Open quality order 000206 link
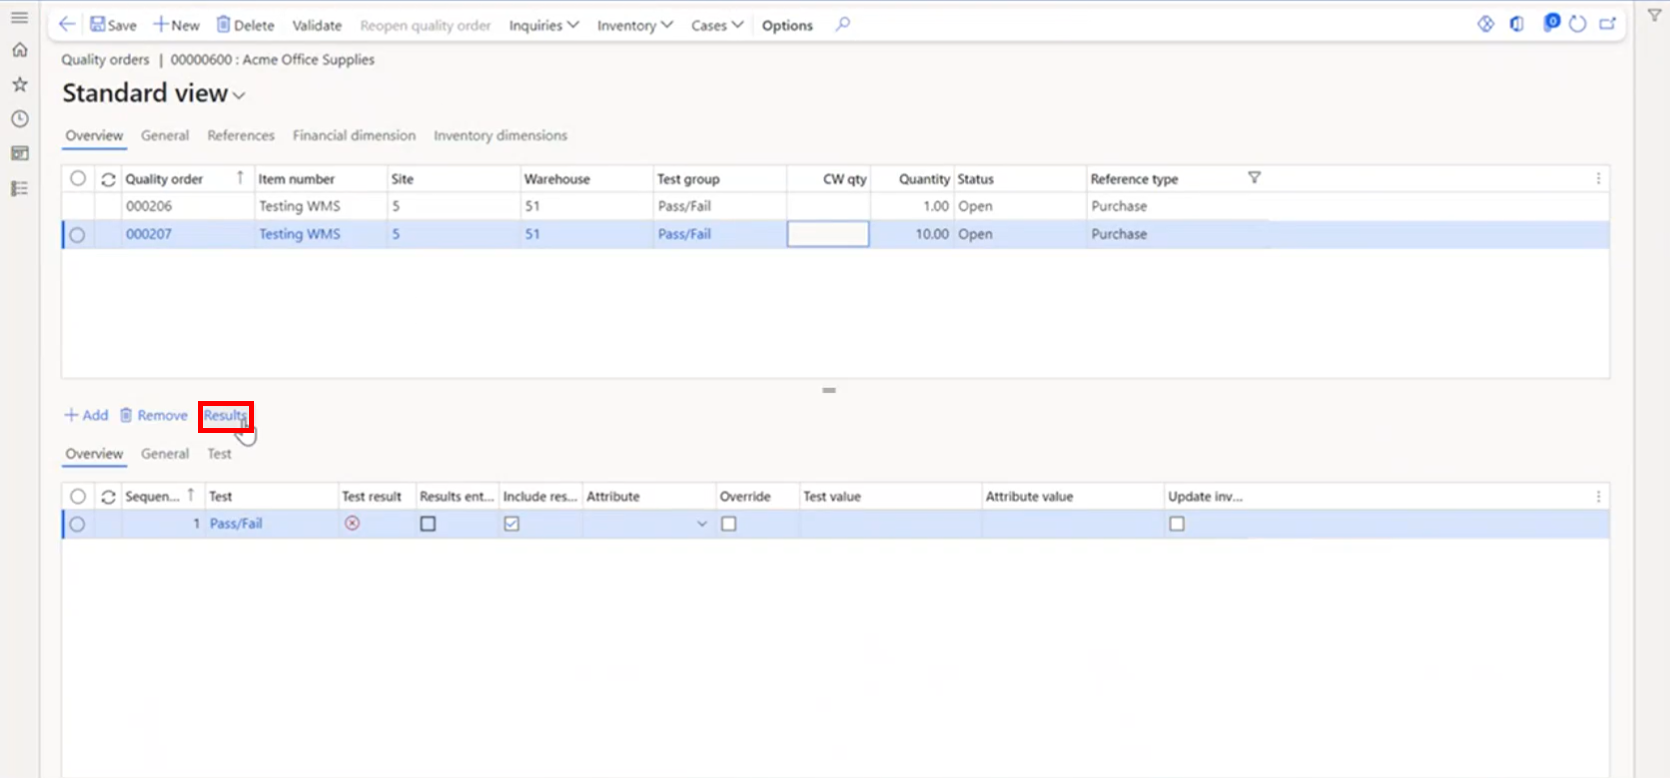 [x=149, y=206]
